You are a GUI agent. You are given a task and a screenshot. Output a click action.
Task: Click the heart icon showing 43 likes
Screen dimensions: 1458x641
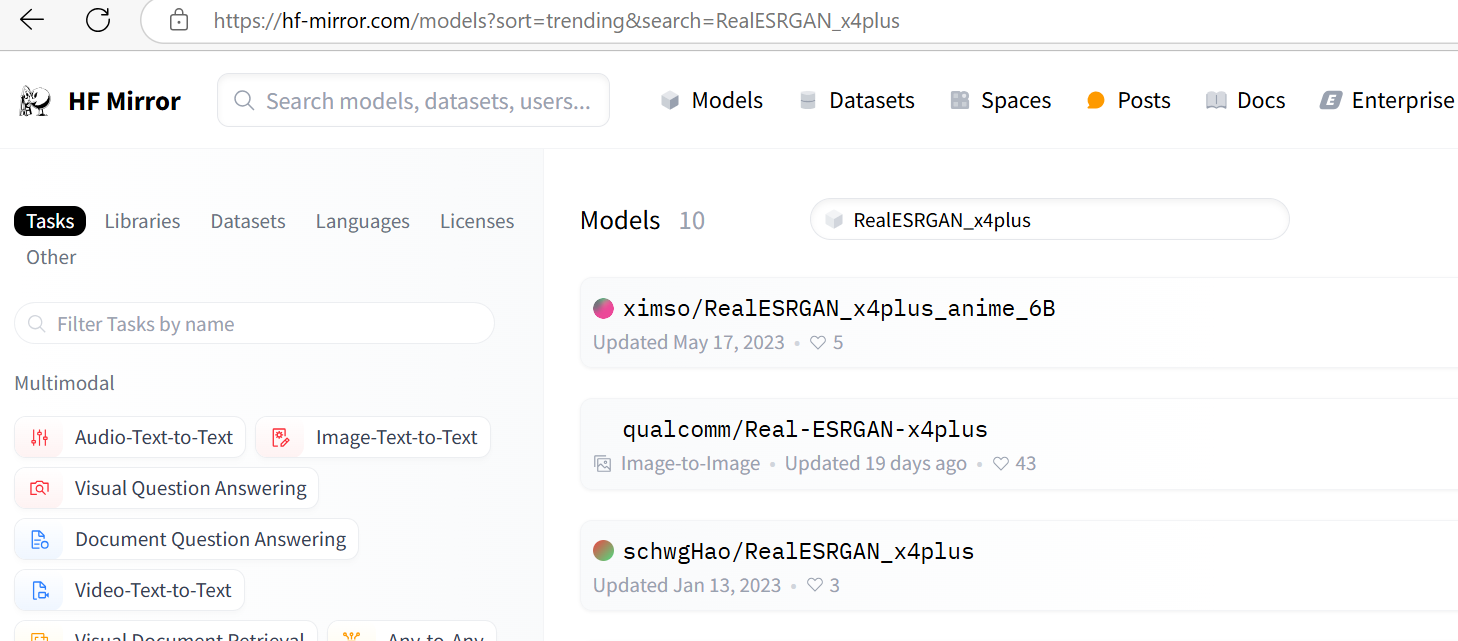(1000, 464)
